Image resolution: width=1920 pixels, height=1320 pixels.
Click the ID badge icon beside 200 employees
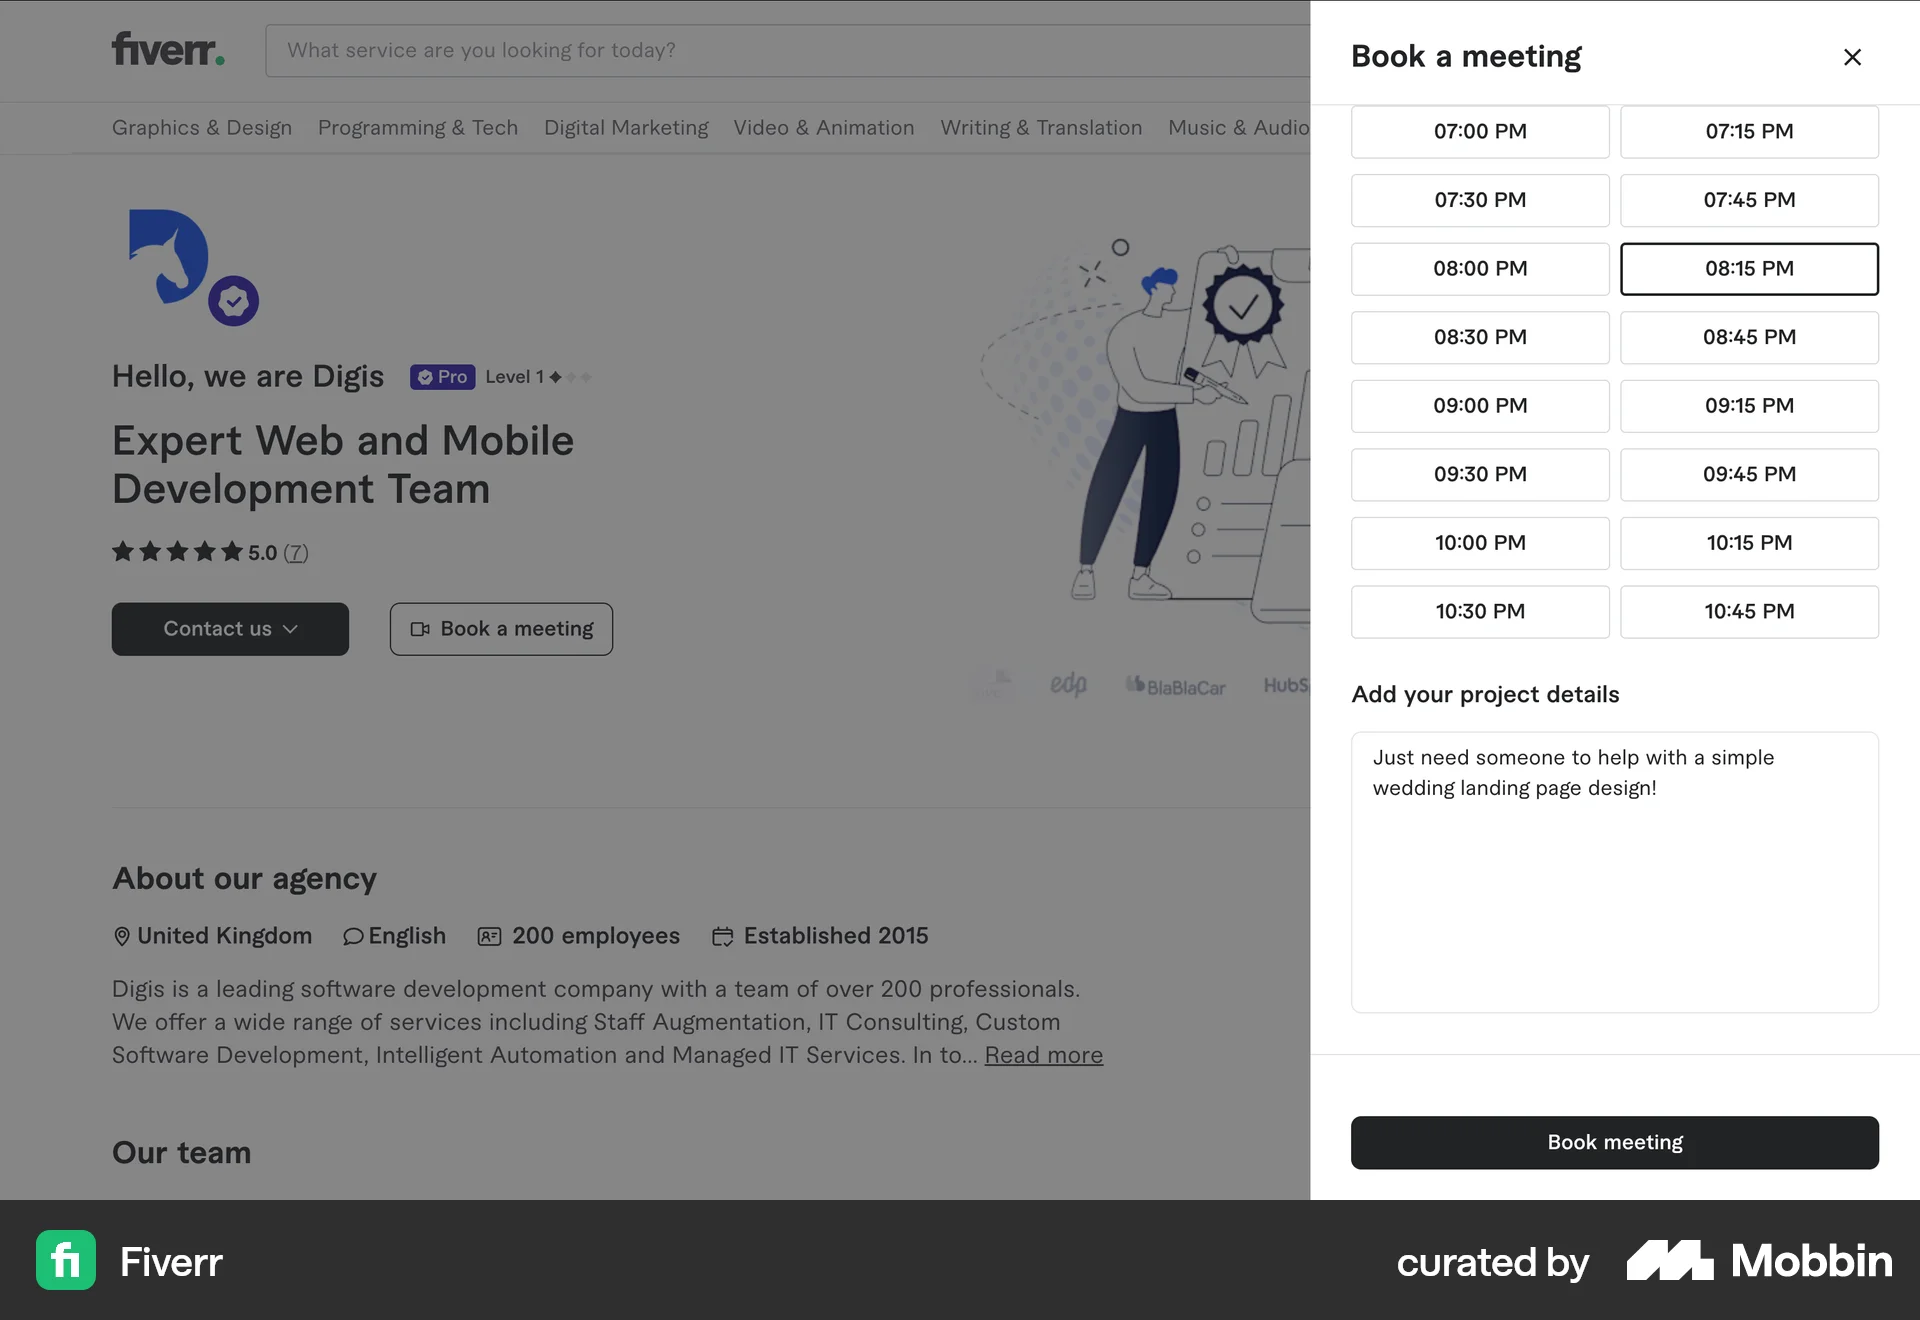(491, 936)
